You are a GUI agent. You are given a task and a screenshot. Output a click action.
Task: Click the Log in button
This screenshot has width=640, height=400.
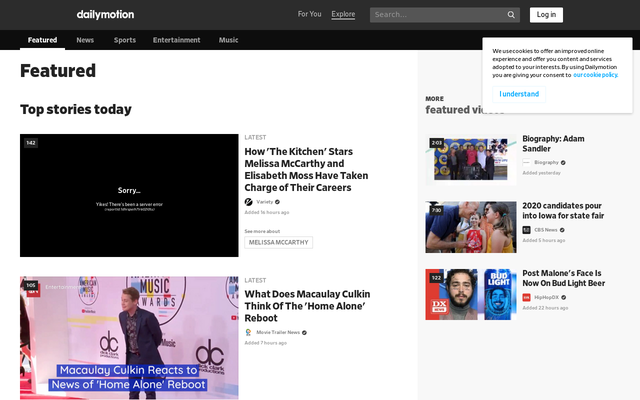546,15
